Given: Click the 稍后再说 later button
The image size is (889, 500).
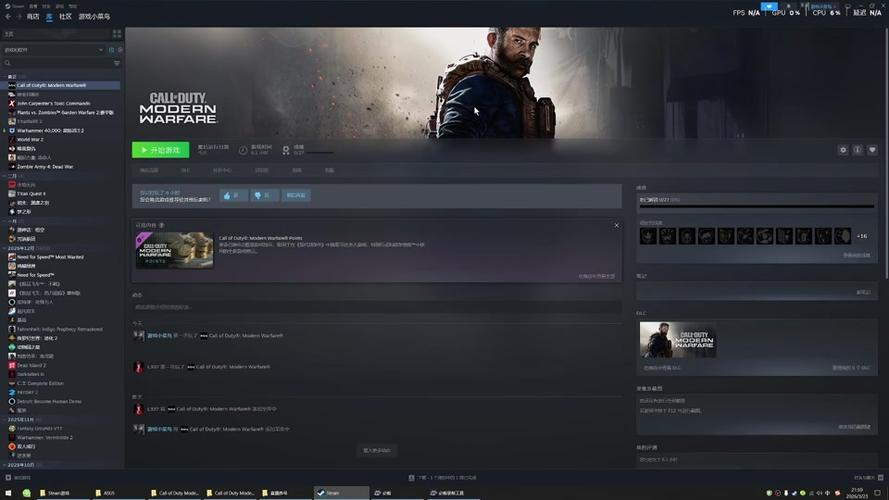Looking at the screenshot, I should click(x=296, y=196).
